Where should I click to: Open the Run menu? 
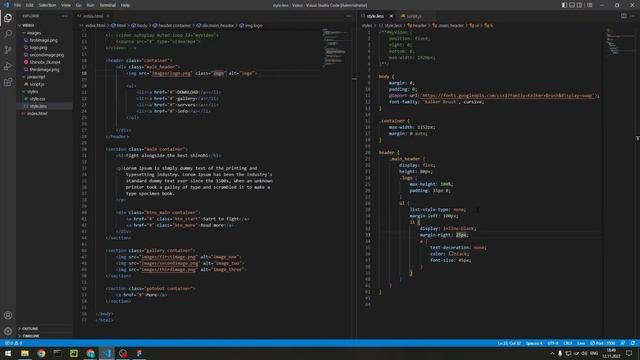coord(91,5)
